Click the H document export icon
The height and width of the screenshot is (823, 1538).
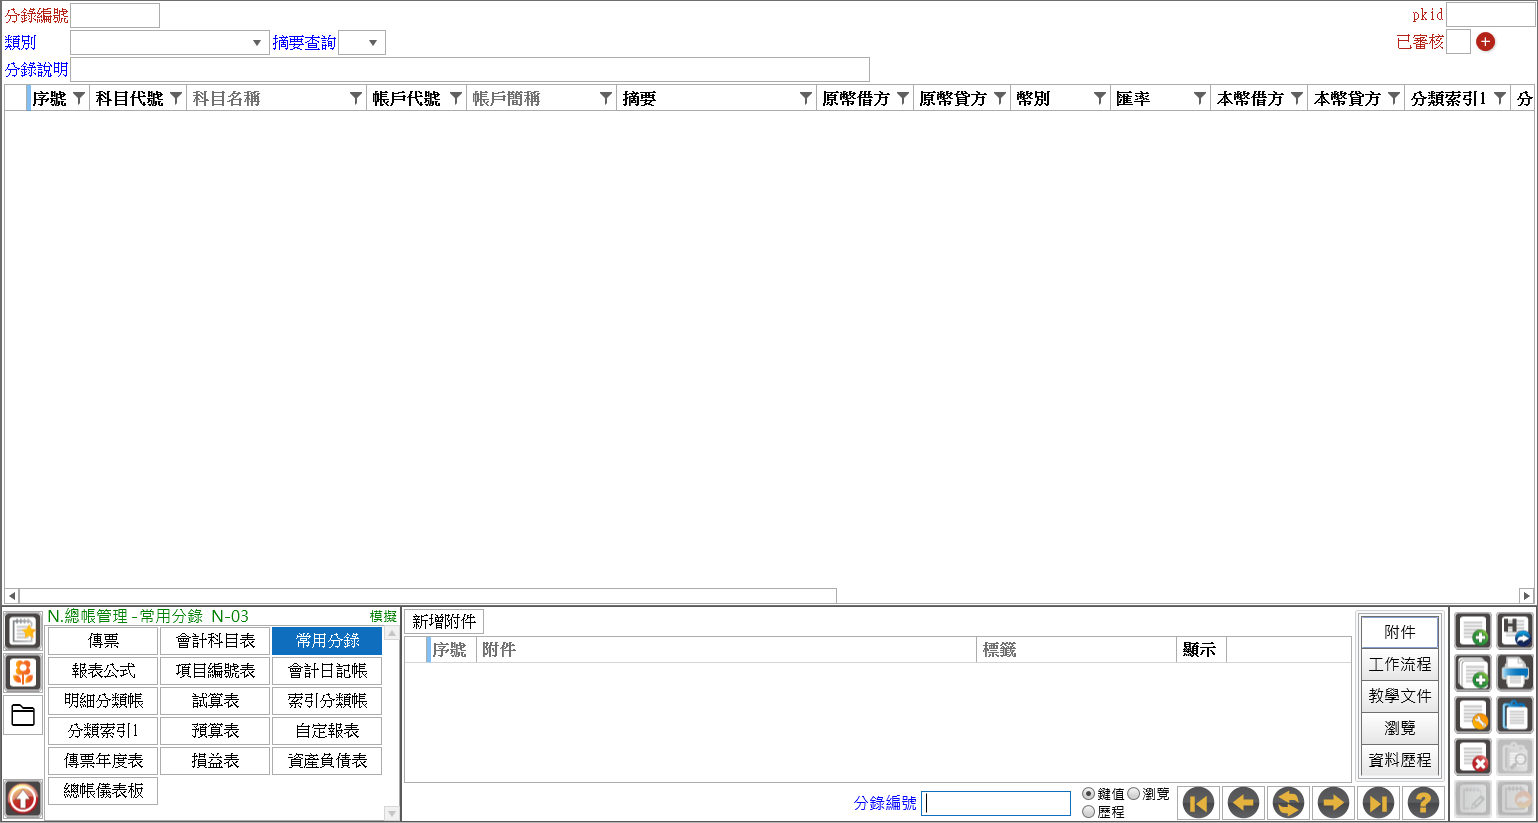pos(1515,632)
